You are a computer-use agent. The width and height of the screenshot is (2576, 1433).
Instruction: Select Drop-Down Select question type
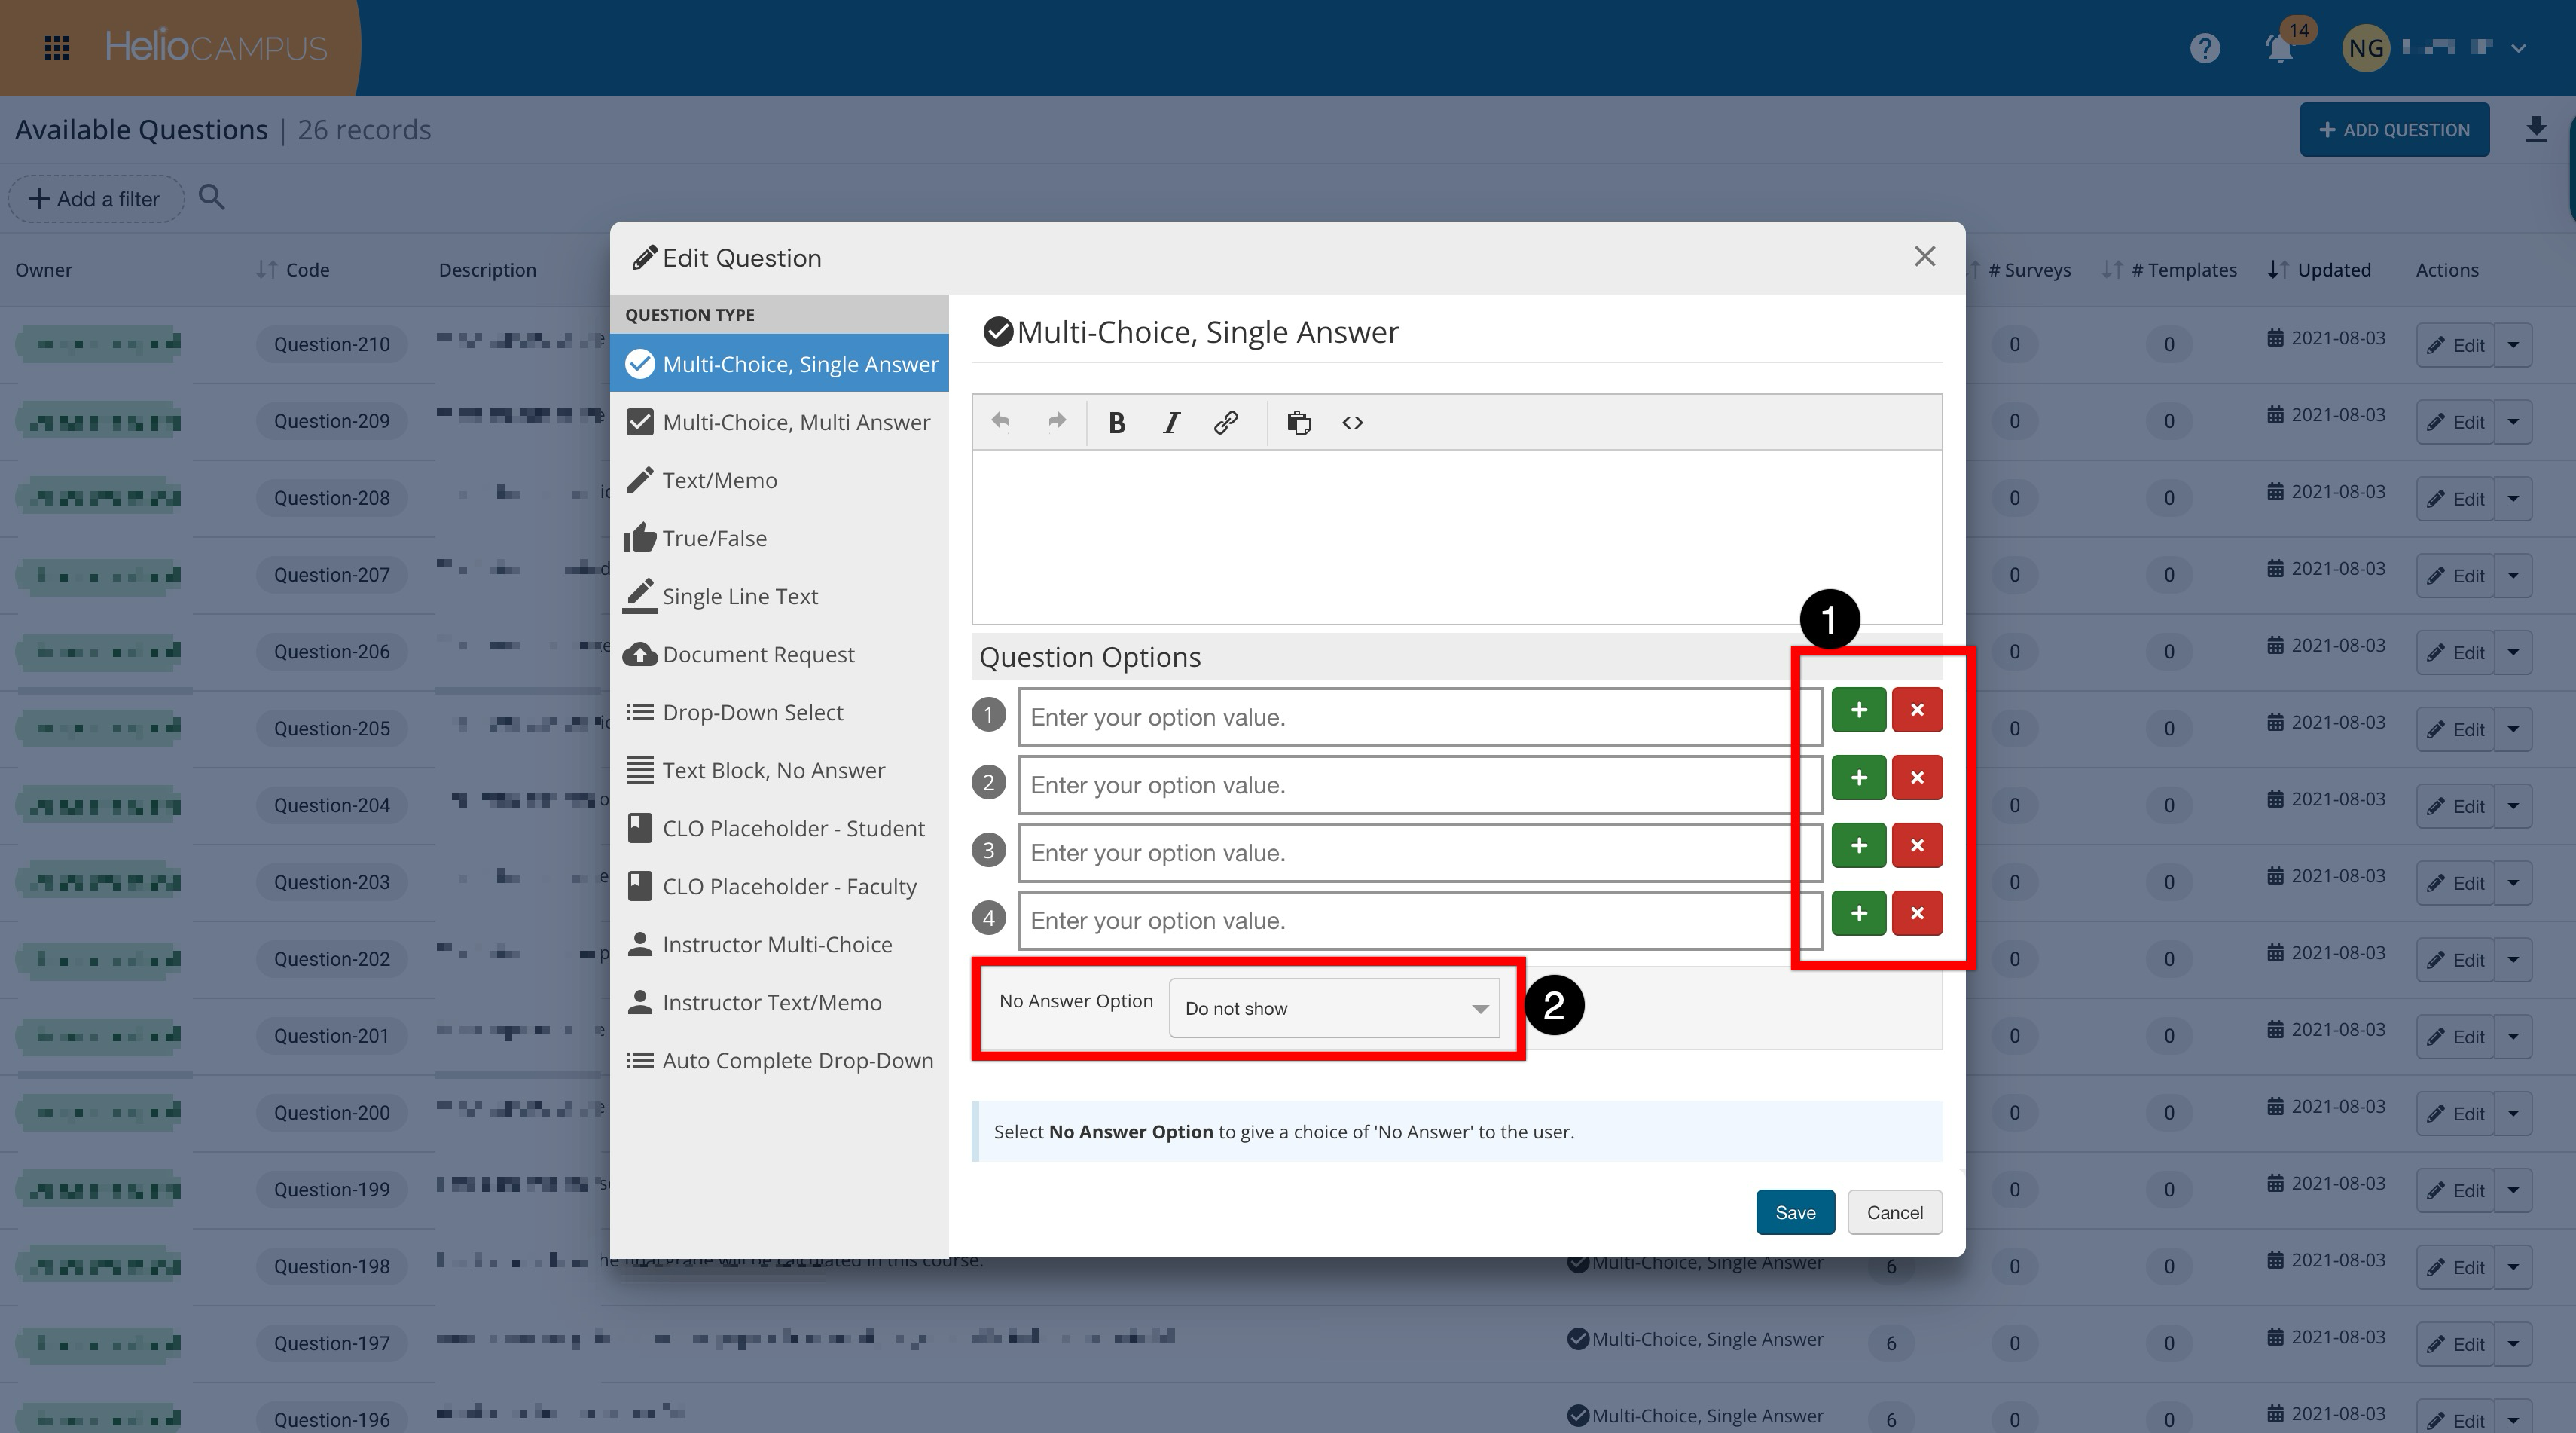pos(752,712)
